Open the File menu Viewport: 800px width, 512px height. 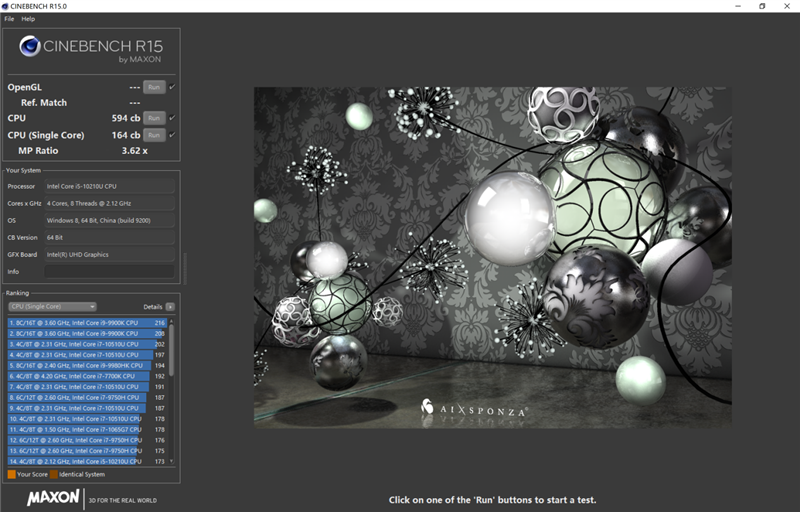(x=9, y=19)
